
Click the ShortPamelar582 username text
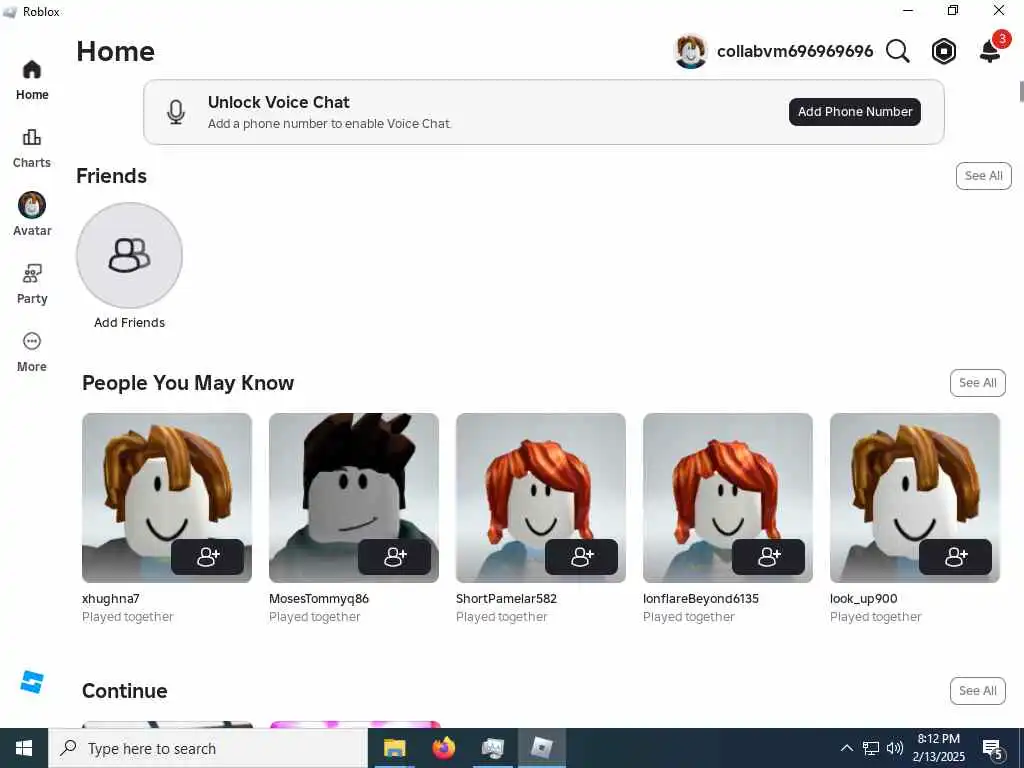506,598
